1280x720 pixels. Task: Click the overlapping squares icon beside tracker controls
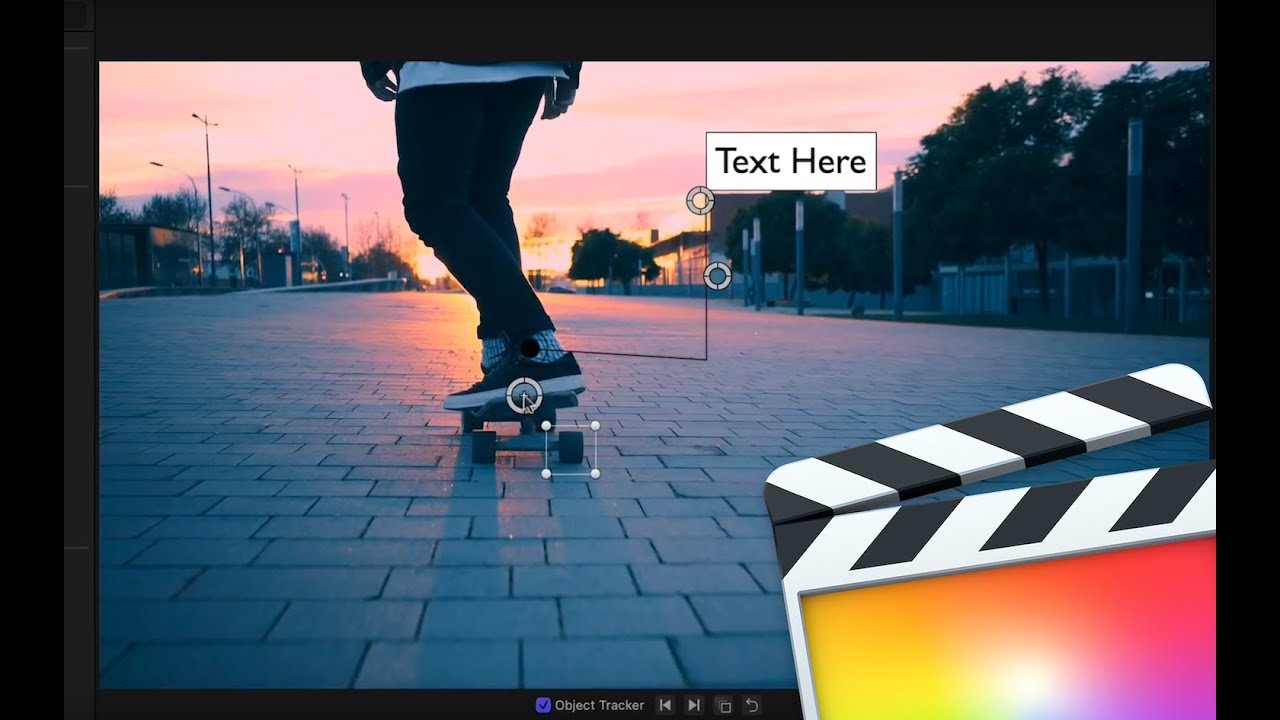pyautogui.click(x=724, y=706)
